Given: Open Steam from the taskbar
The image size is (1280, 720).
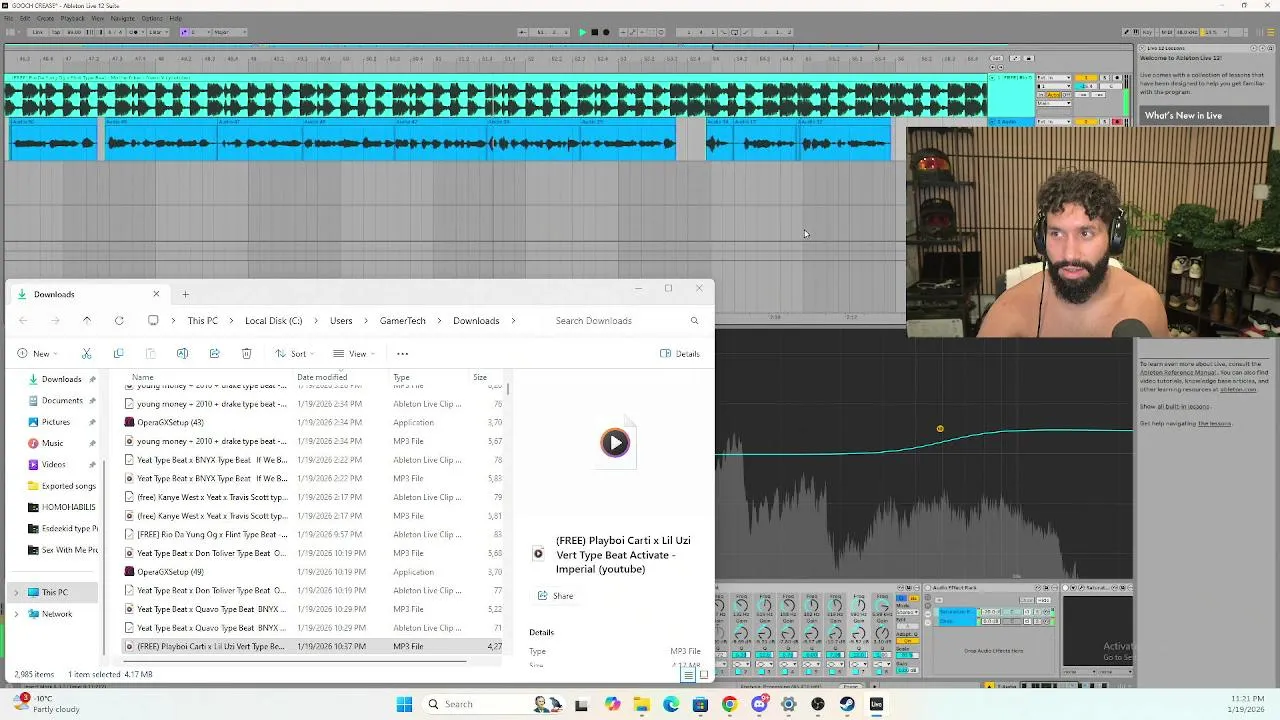Looking at the screenshot, I should (847, 704).
